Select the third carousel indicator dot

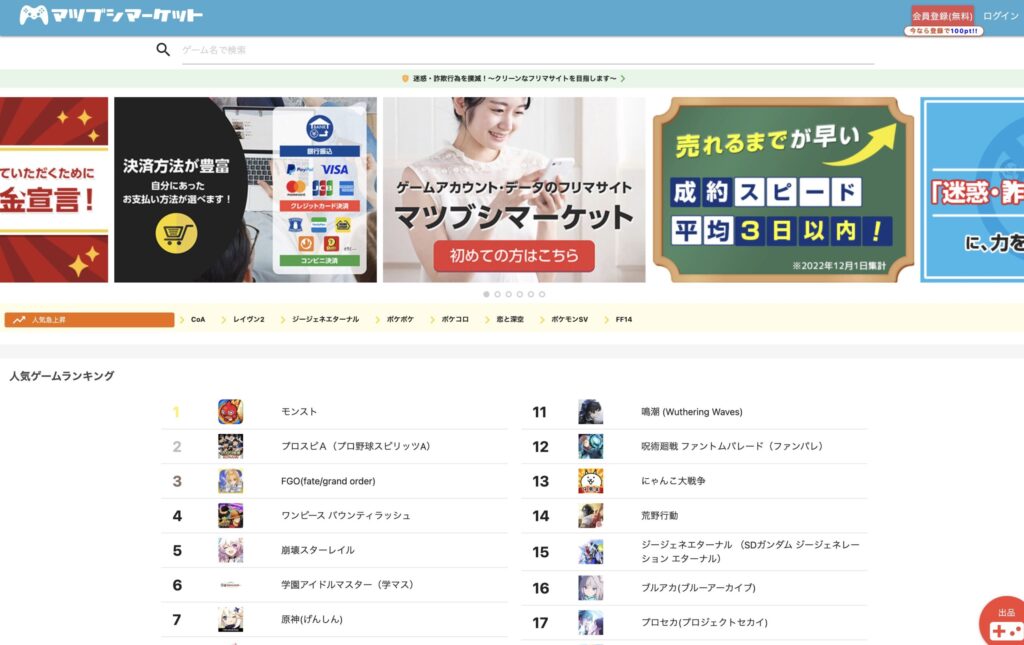[x=509, y=294]
